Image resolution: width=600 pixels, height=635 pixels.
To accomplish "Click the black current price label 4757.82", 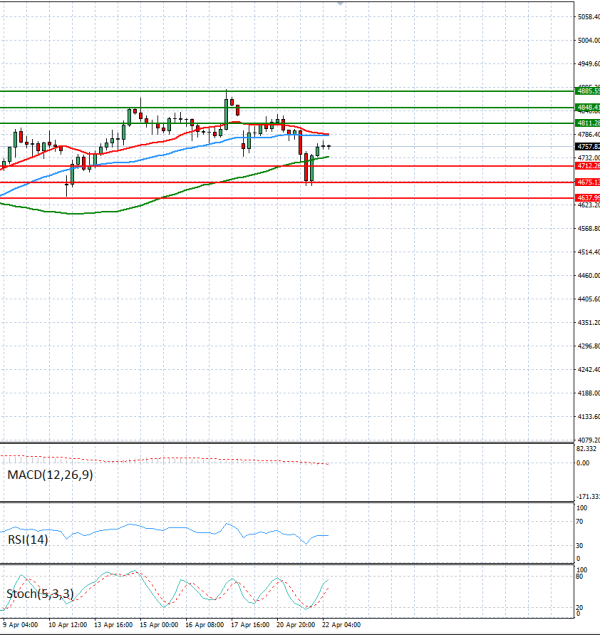I will (x=587, y=146).
